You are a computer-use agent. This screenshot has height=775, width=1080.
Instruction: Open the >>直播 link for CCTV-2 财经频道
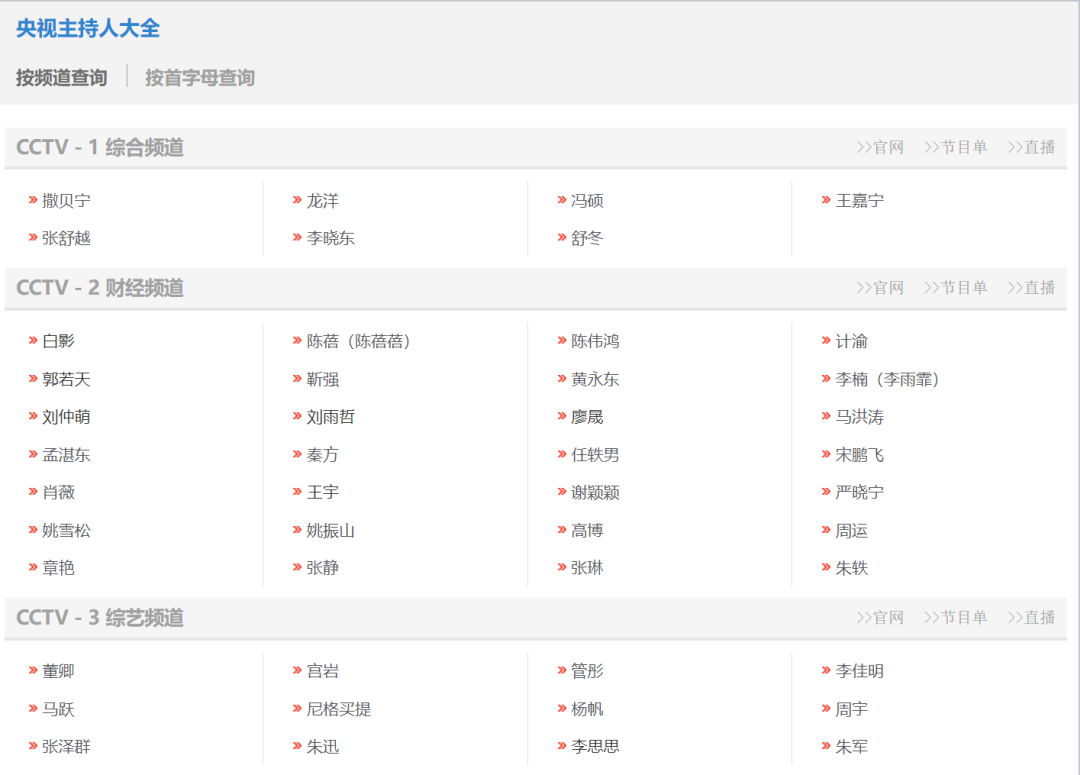[1031, 288]
